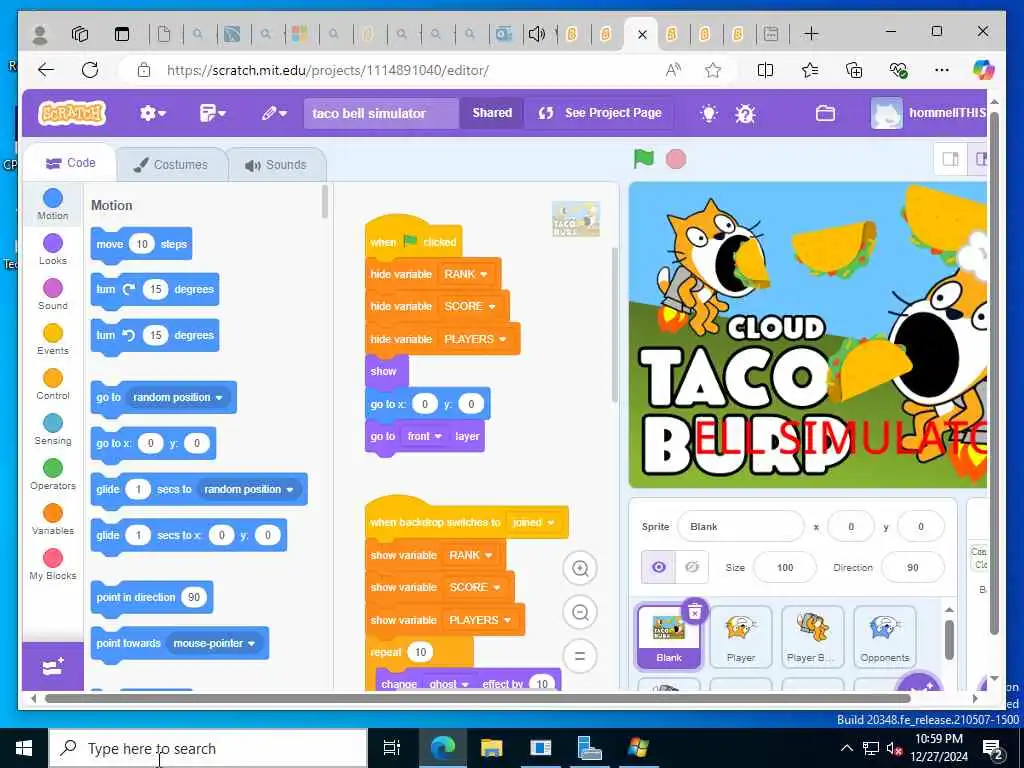Open the Debug bug icon
The width and height of the screenshot is (1024, 768).
click(x=744, y=114)
